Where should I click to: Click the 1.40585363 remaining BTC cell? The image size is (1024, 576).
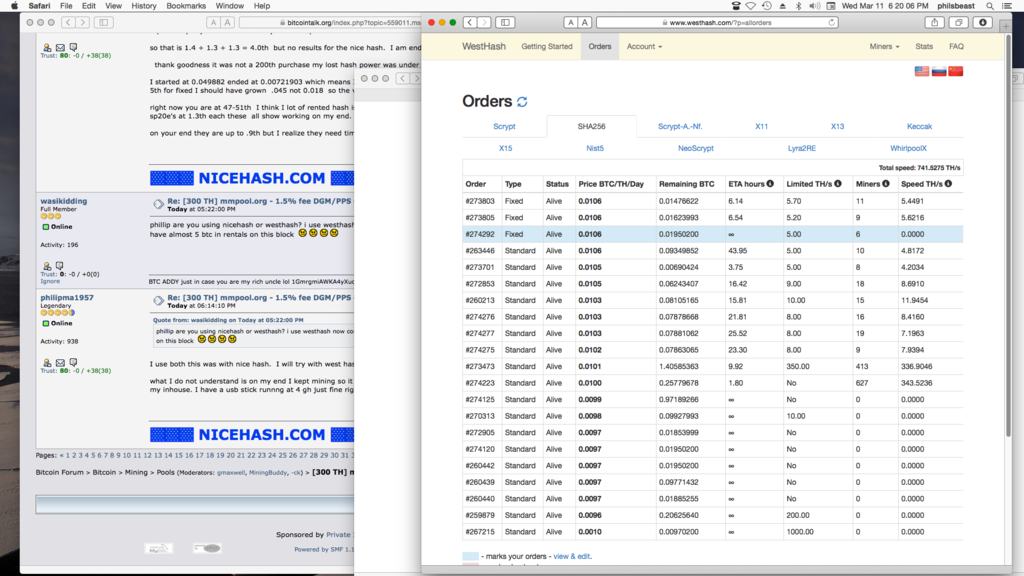[x=690, y=366]
